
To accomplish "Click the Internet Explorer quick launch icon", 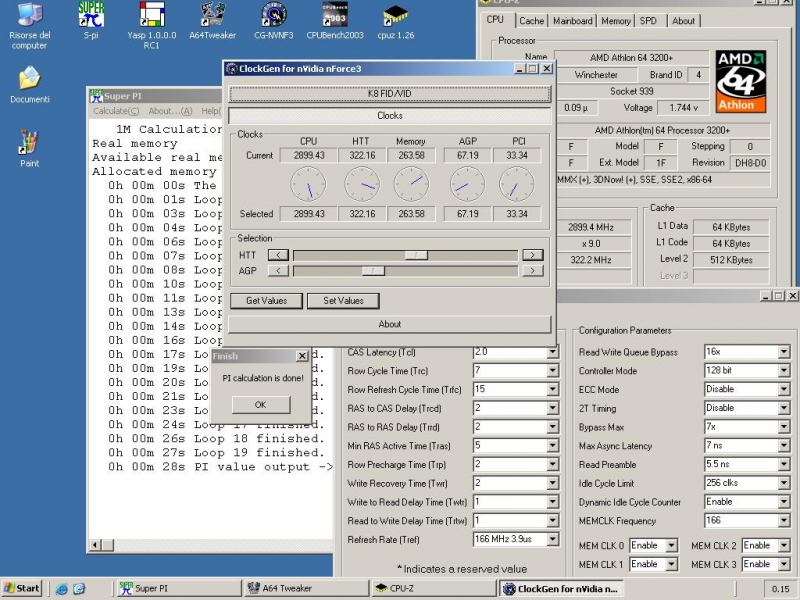I will pyautogui.click(x=61, y=588).
